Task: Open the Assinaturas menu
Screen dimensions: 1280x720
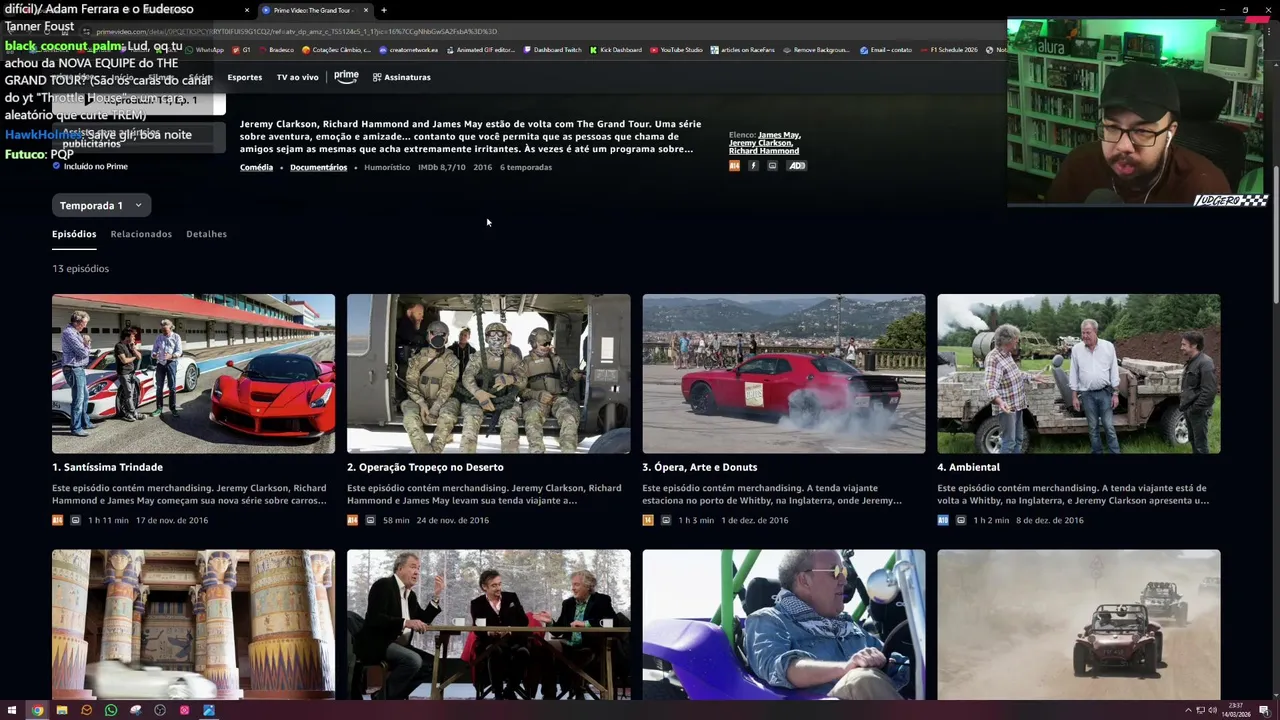Action: click(402, 77)
